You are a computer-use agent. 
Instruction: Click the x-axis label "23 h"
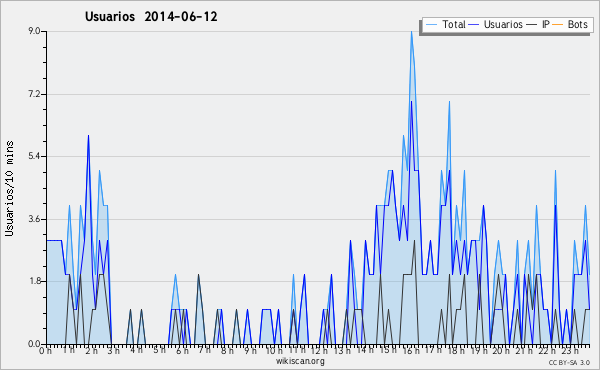point(570,351)
